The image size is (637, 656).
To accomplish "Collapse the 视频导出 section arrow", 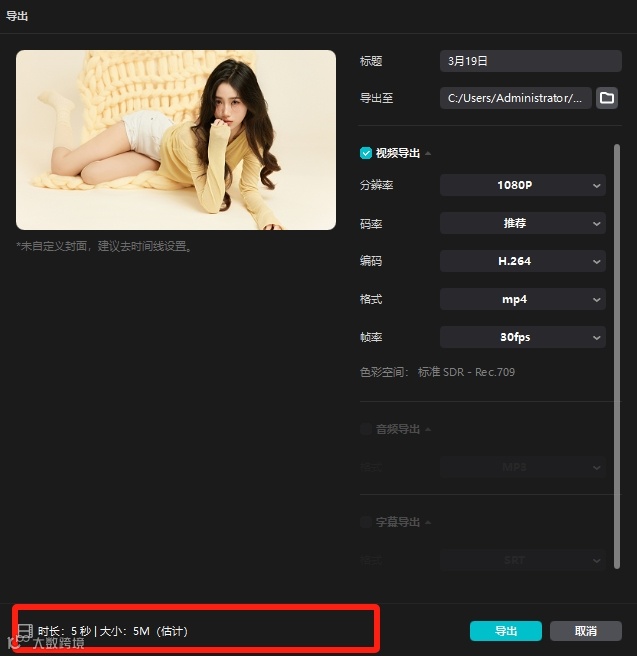I will tap(428, 154).
